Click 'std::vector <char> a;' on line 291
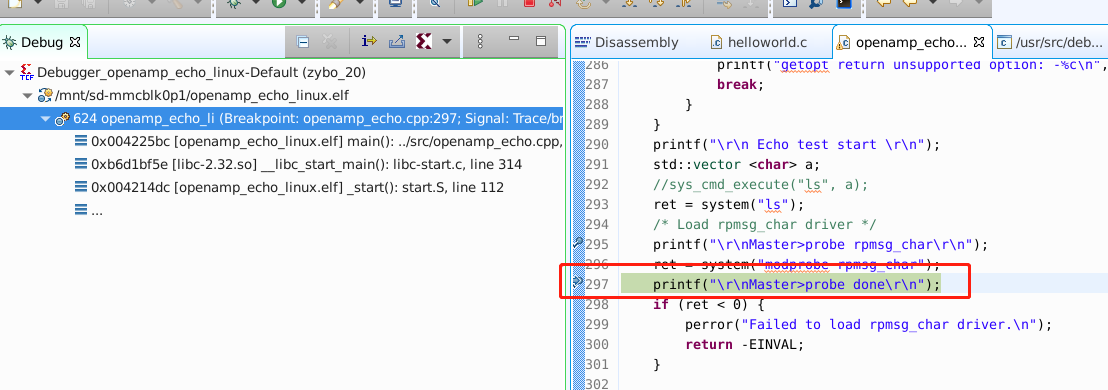 [x=736, y=165]
